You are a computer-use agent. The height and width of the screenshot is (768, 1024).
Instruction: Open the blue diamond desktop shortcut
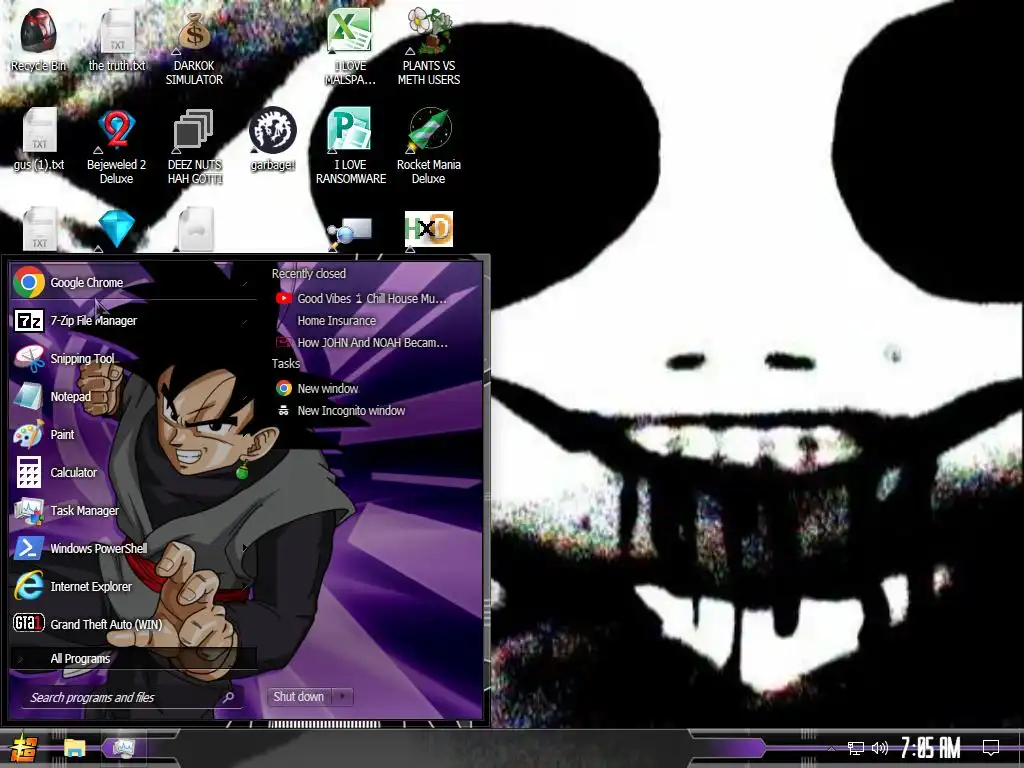(116, 229)
